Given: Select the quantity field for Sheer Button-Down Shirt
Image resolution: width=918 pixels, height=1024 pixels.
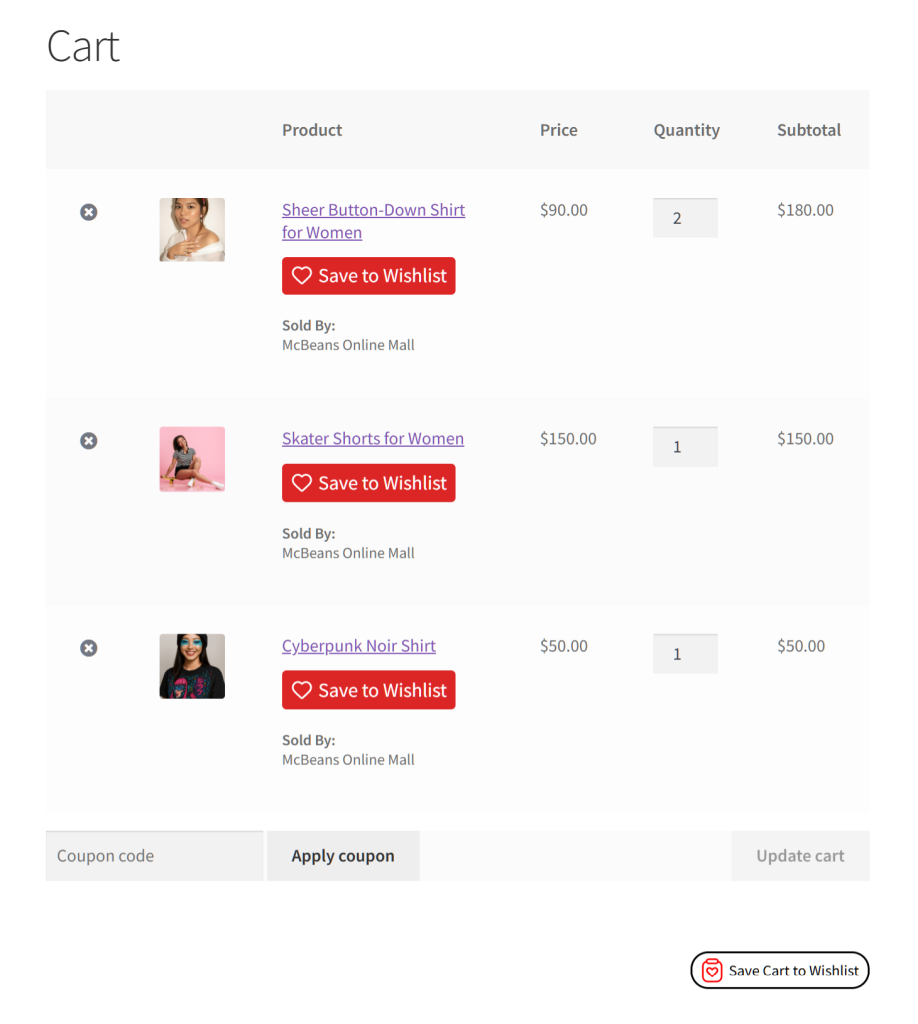Looking at the screenshot, I should [685, 217].
